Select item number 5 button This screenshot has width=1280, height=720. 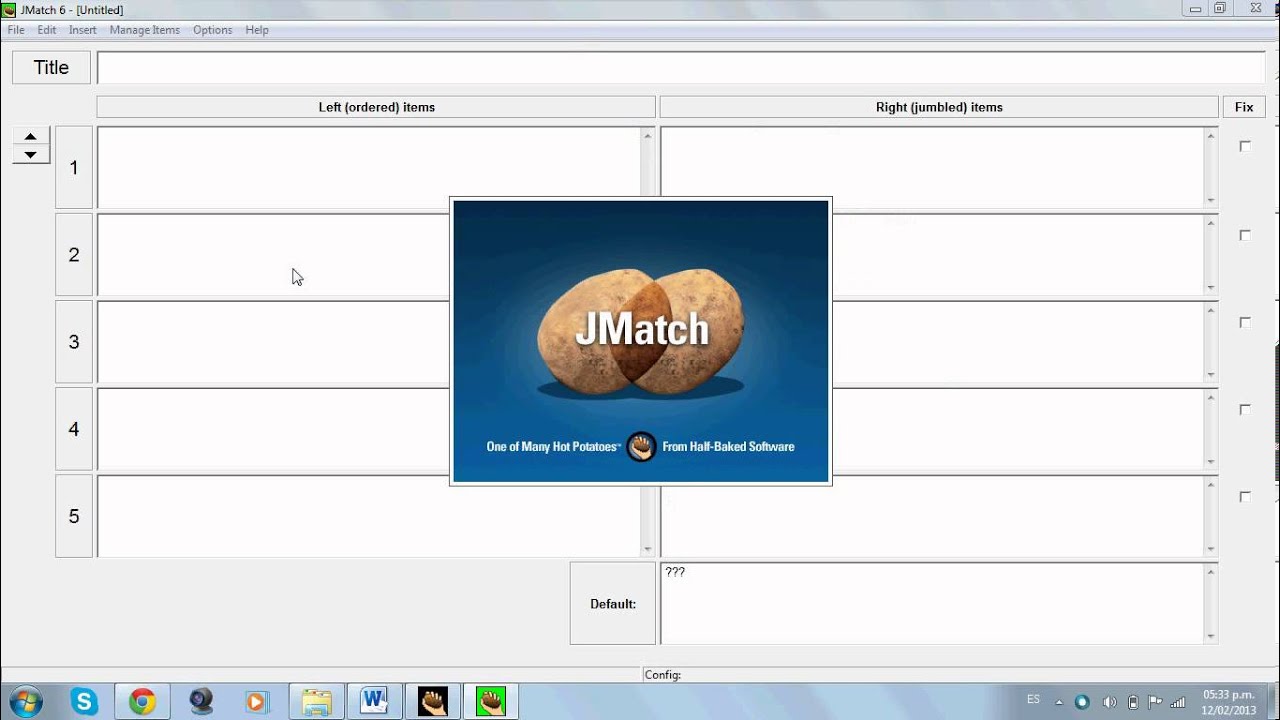(74, 516)
